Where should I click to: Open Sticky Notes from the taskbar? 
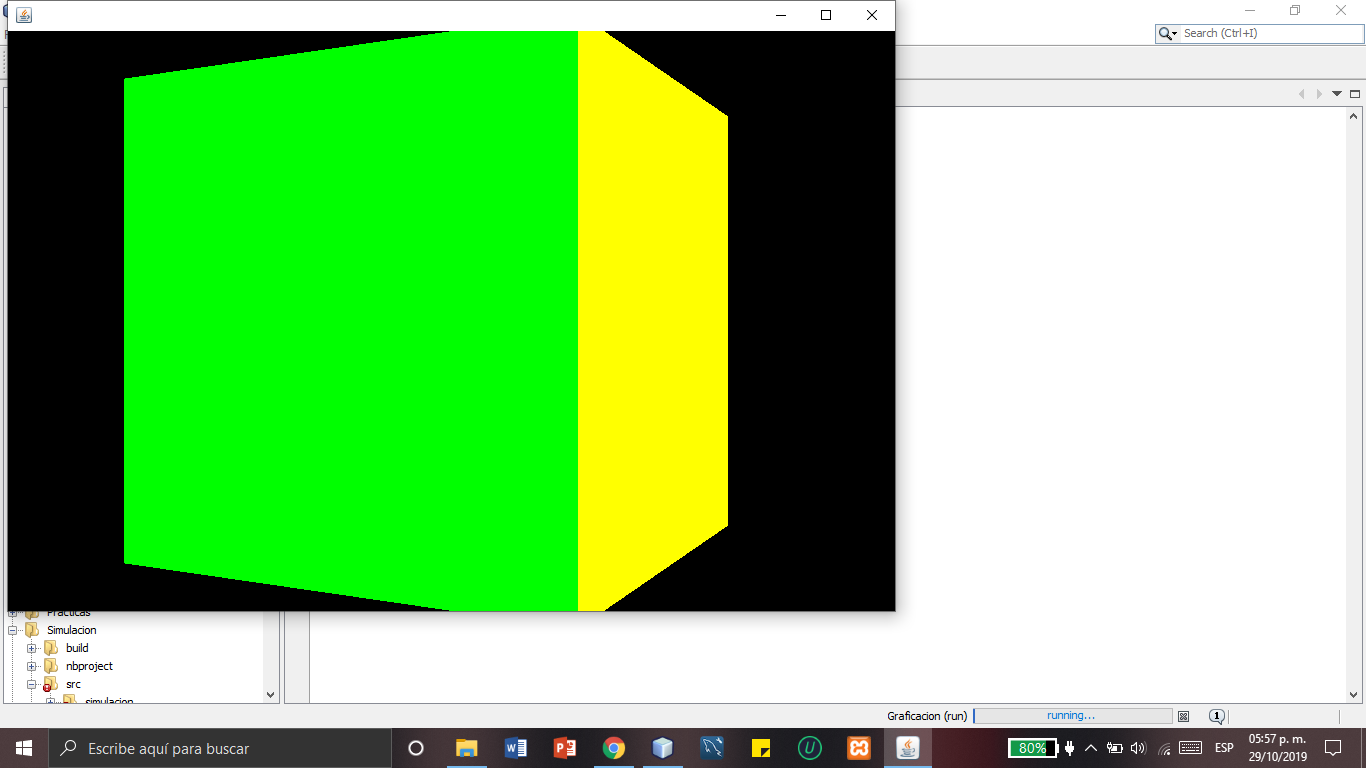tap(761, 747)
